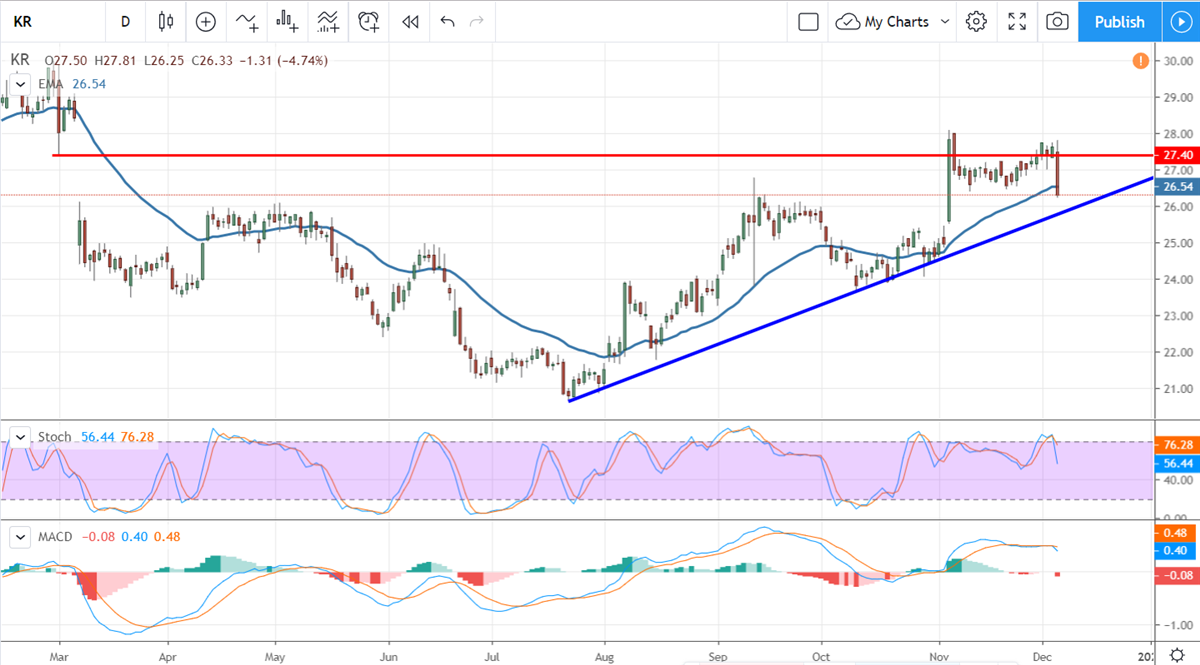
Task: Undo the last chart action
Action: (x=447, y=21)
